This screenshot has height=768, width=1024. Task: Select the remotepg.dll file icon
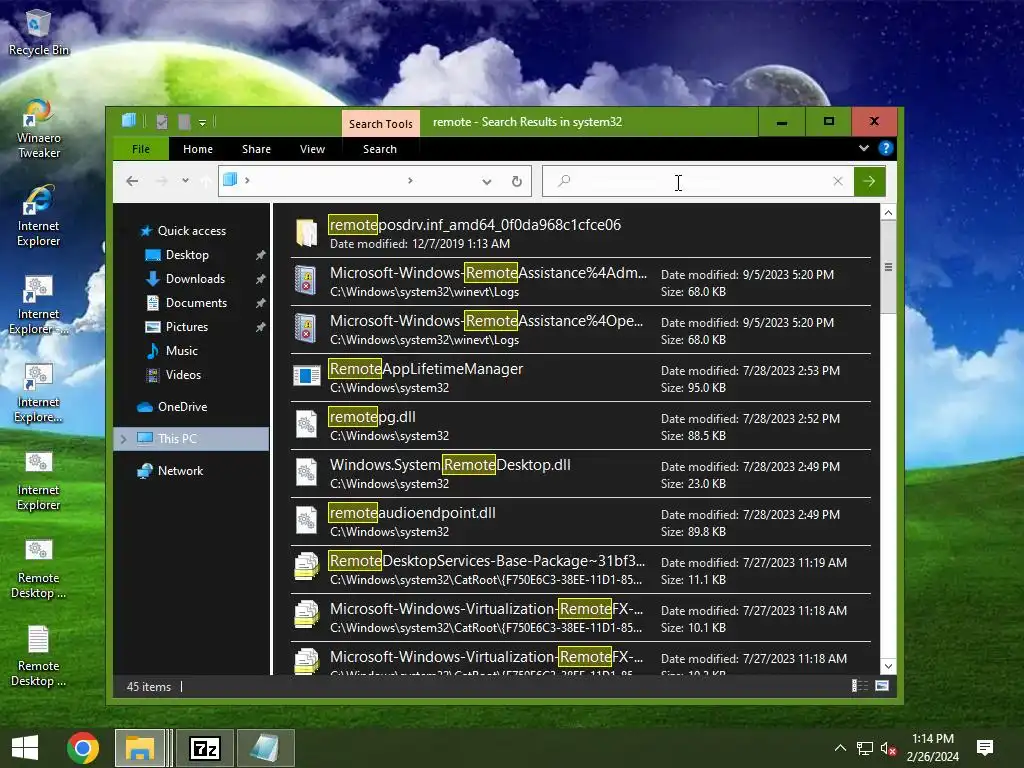306,424
